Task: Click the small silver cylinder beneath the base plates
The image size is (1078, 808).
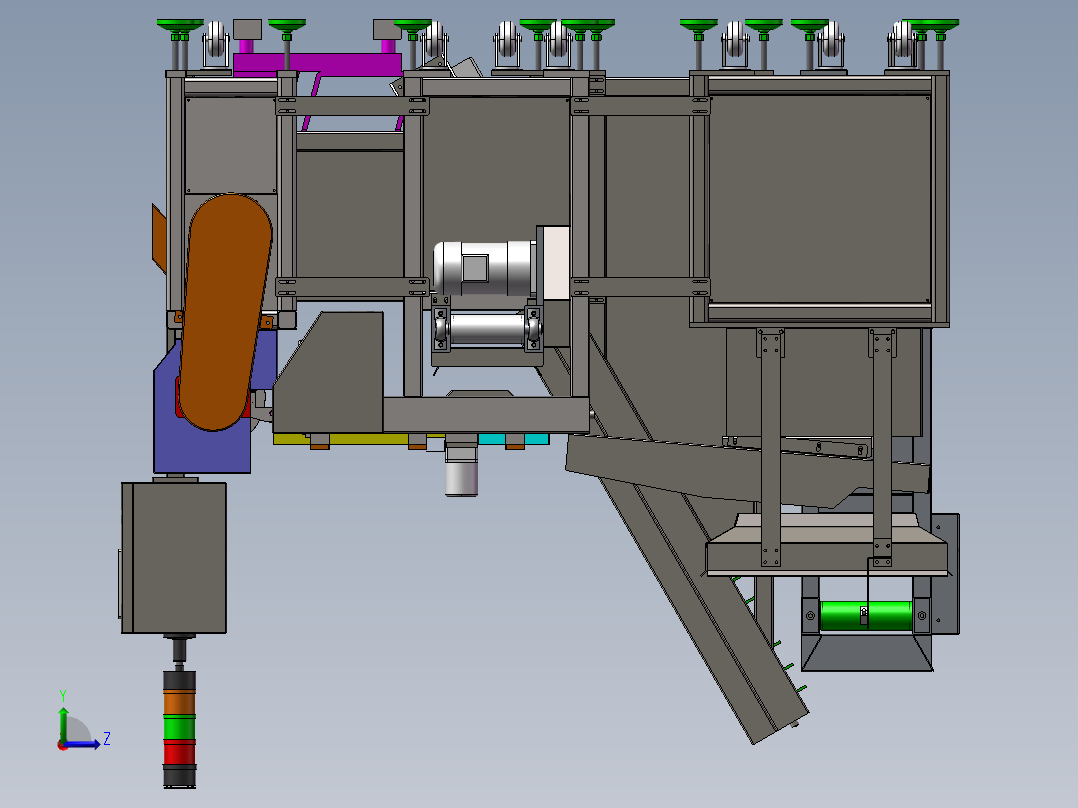Action: click(461, 478)
